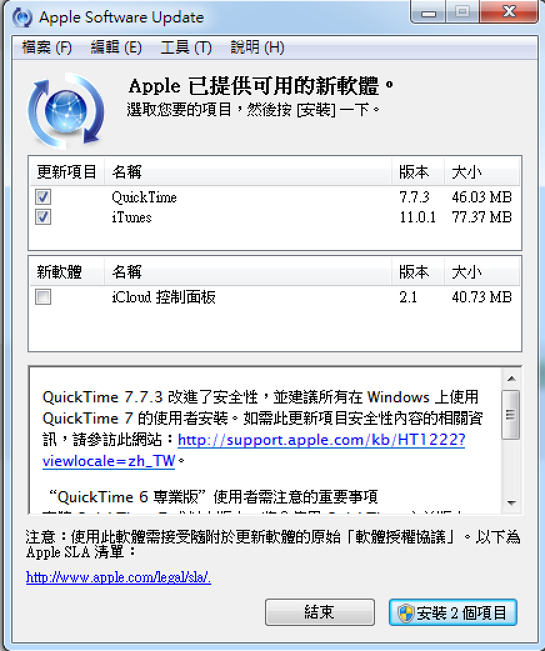
Task: Open the support.apple.com/kb/HT1222 link
Action: (321, 440)
